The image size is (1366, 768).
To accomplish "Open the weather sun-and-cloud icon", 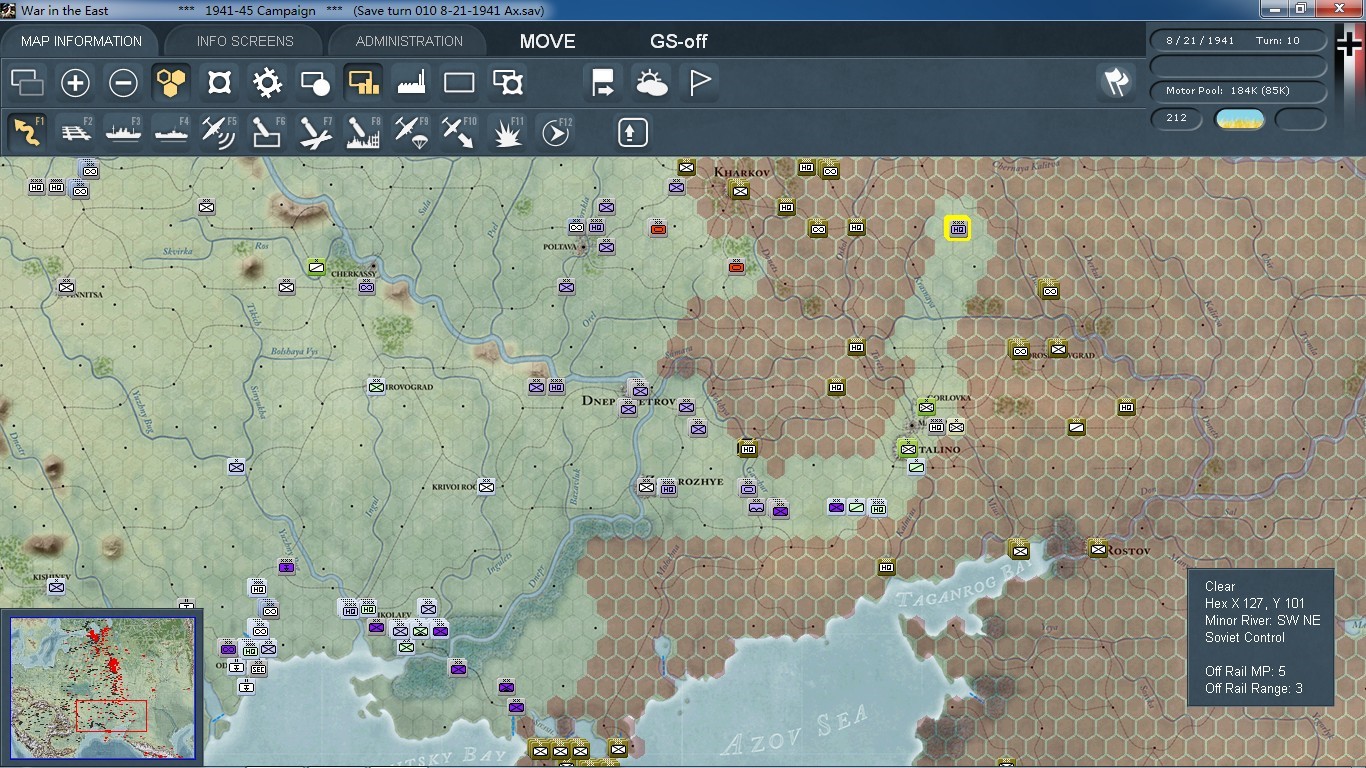I will [x=651, y=83].
